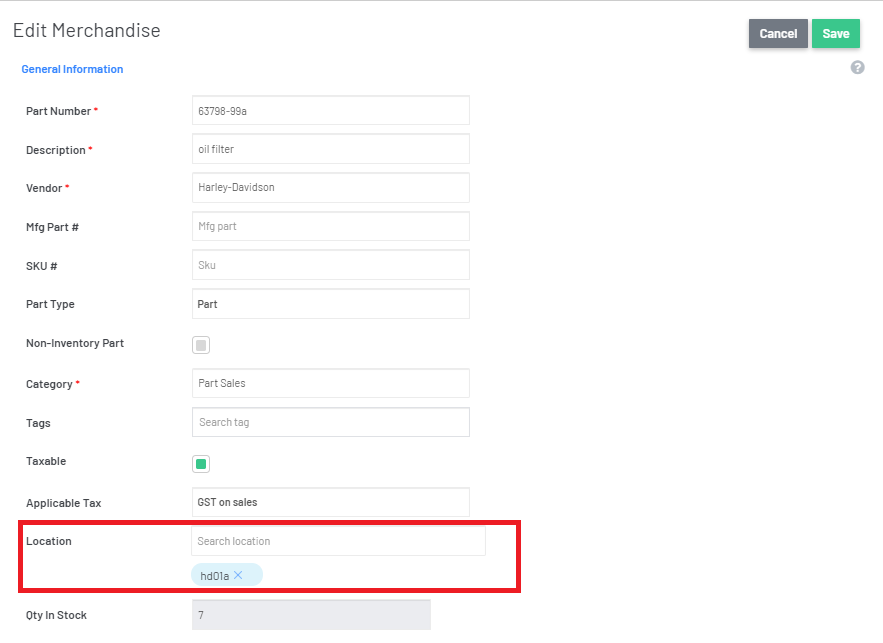This screenshot has height=643, width=883.
Task: Click the Part Number input field
Action: click(331, 111)
